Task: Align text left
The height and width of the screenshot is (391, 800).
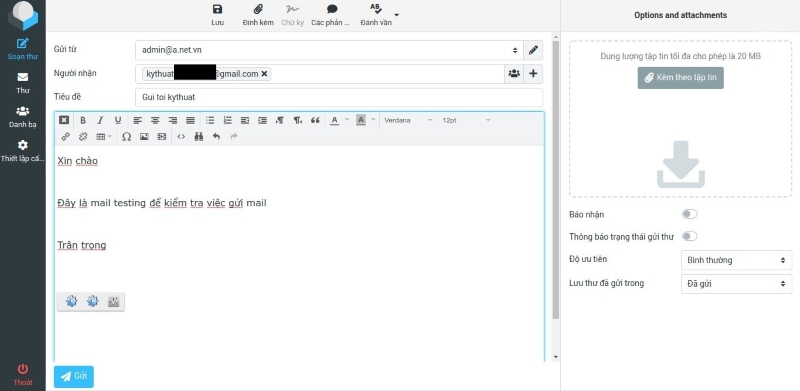Action: 137,120
